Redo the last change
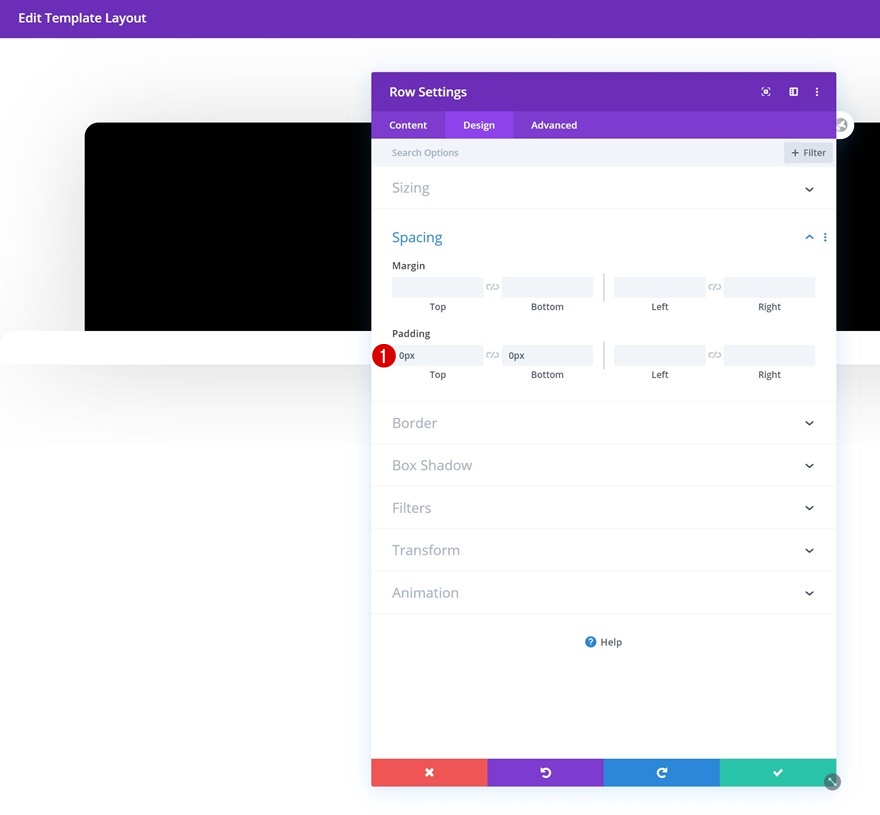880x815 pixels. (x=662, y=772)
